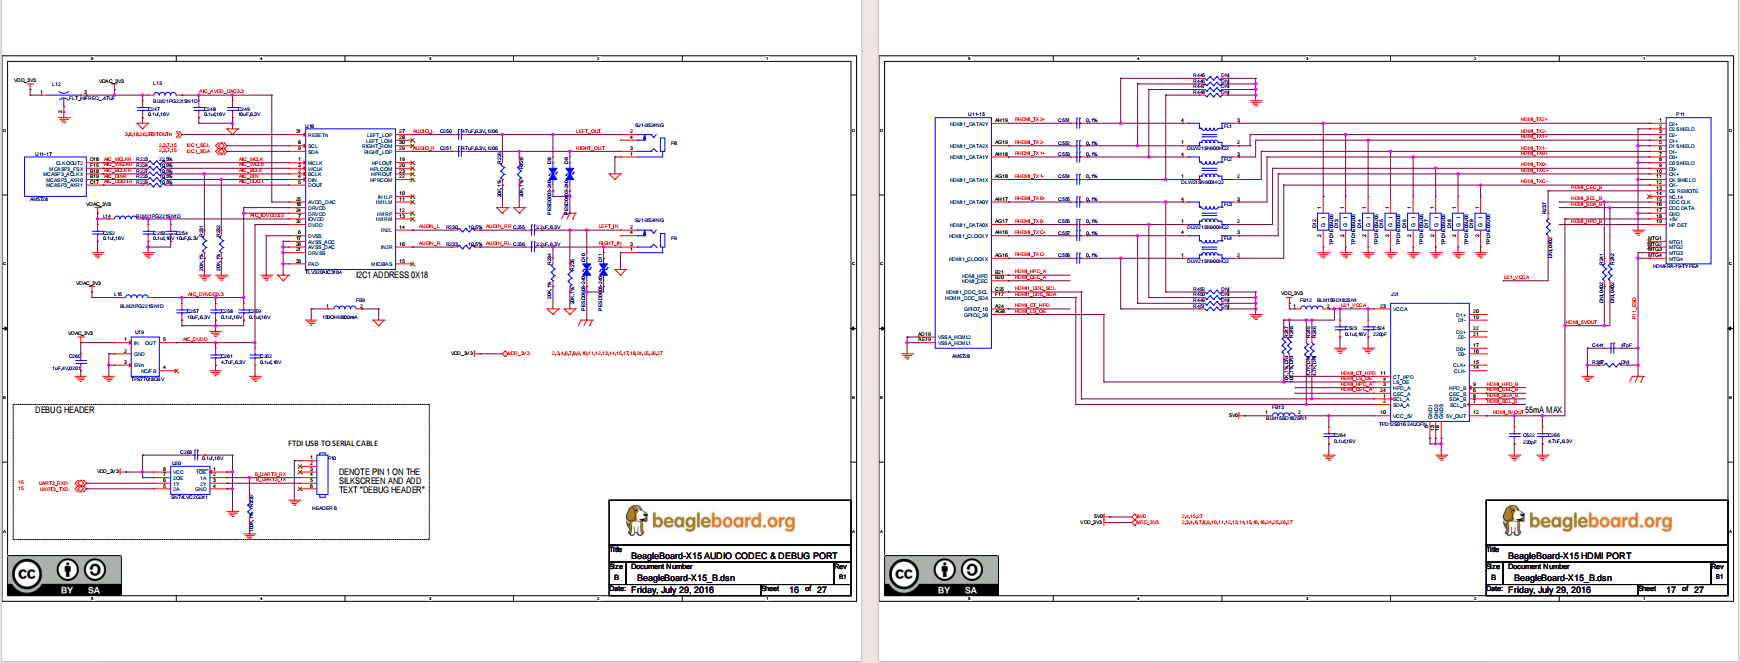Click sheet number '16 of 27'
This screenshot has width=1740, height=663.
coord(808,590)
